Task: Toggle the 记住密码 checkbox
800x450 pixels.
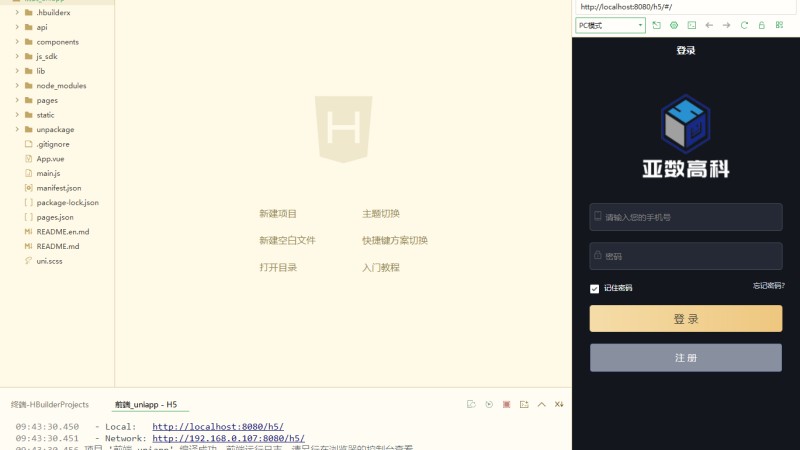Action: point(594,289)
